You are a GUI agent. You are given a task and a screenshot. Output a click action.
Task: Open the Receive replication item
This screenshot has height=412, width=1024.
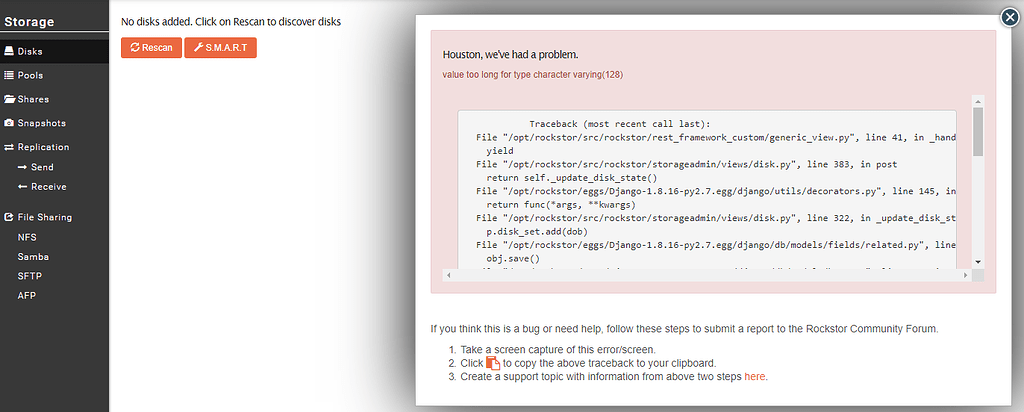coord(42,187)
